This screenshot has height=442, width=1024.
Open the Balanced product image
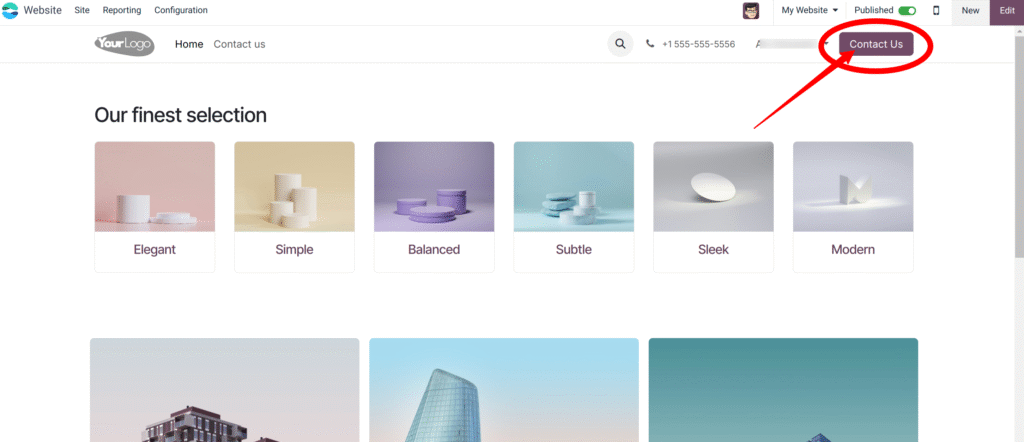434,187
